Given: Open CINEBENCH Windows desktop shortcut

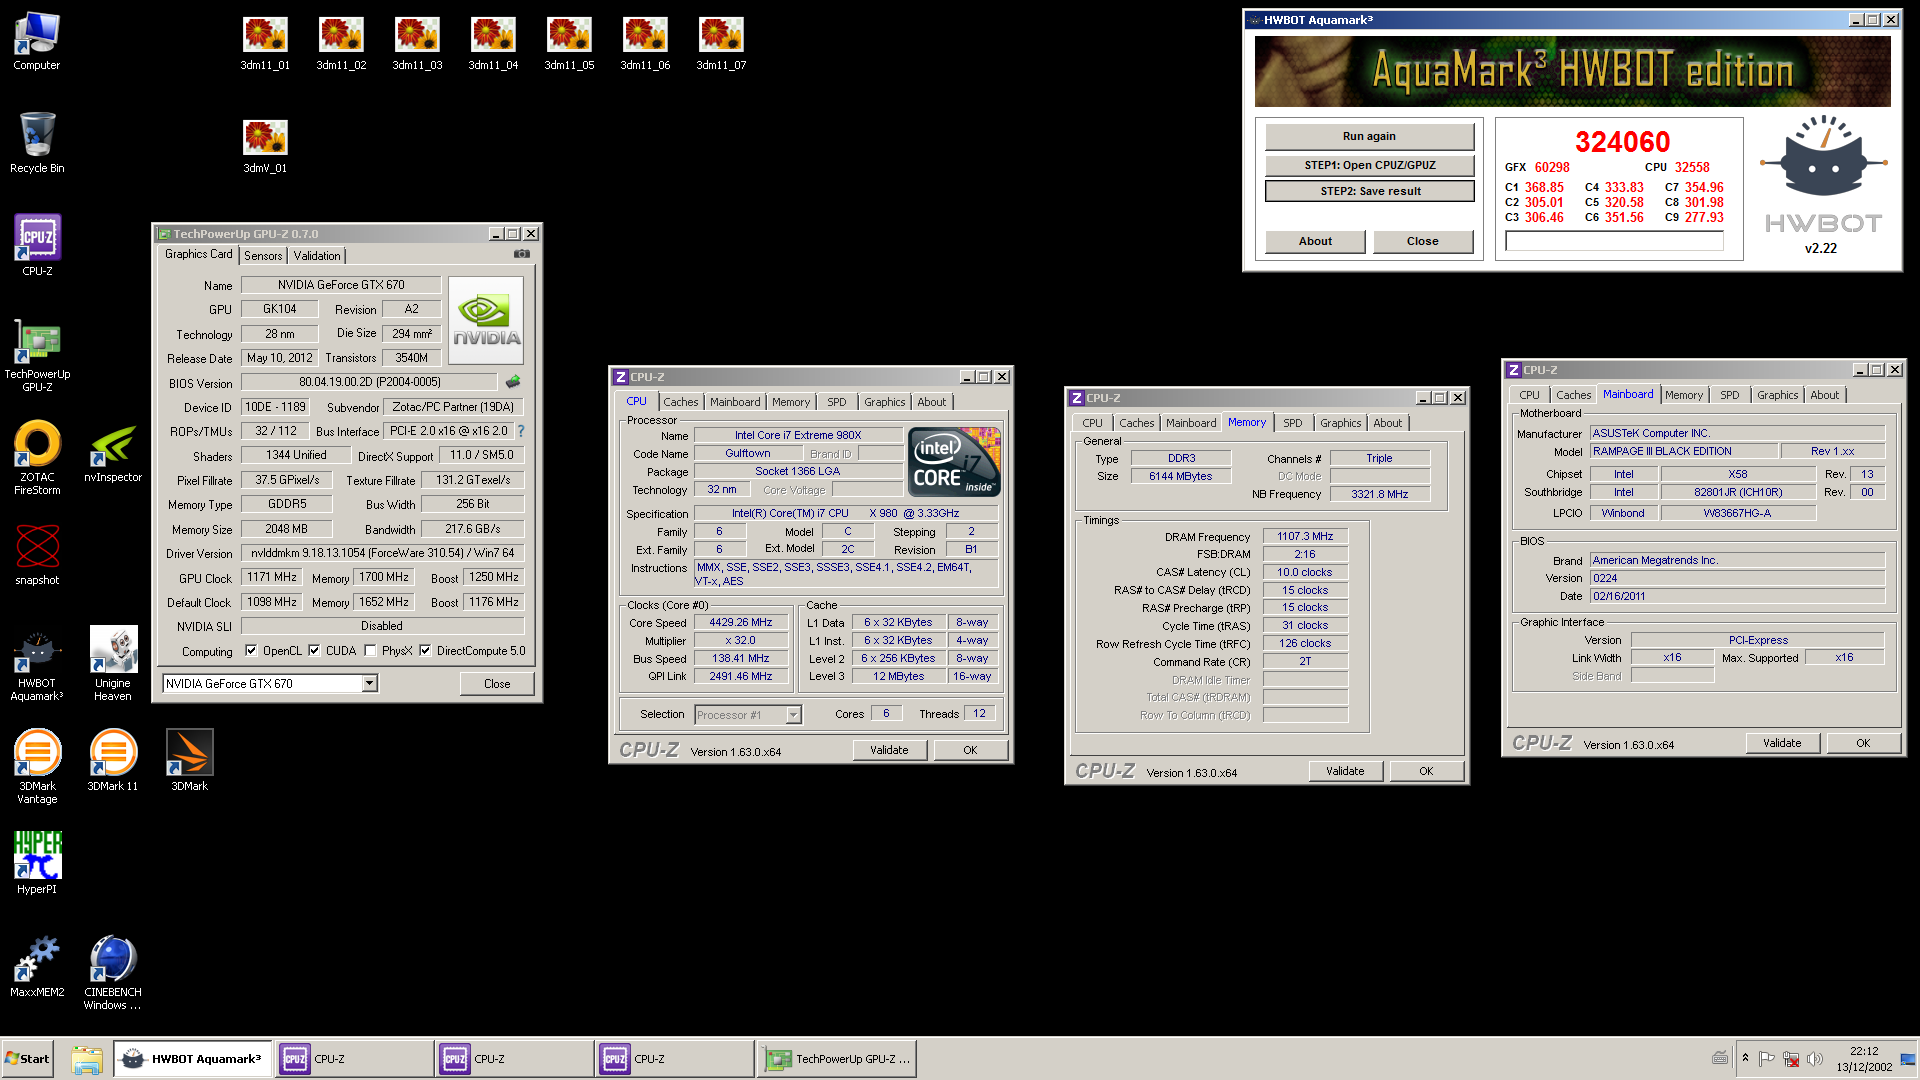Looking at the screenshot, I should 113,972.
